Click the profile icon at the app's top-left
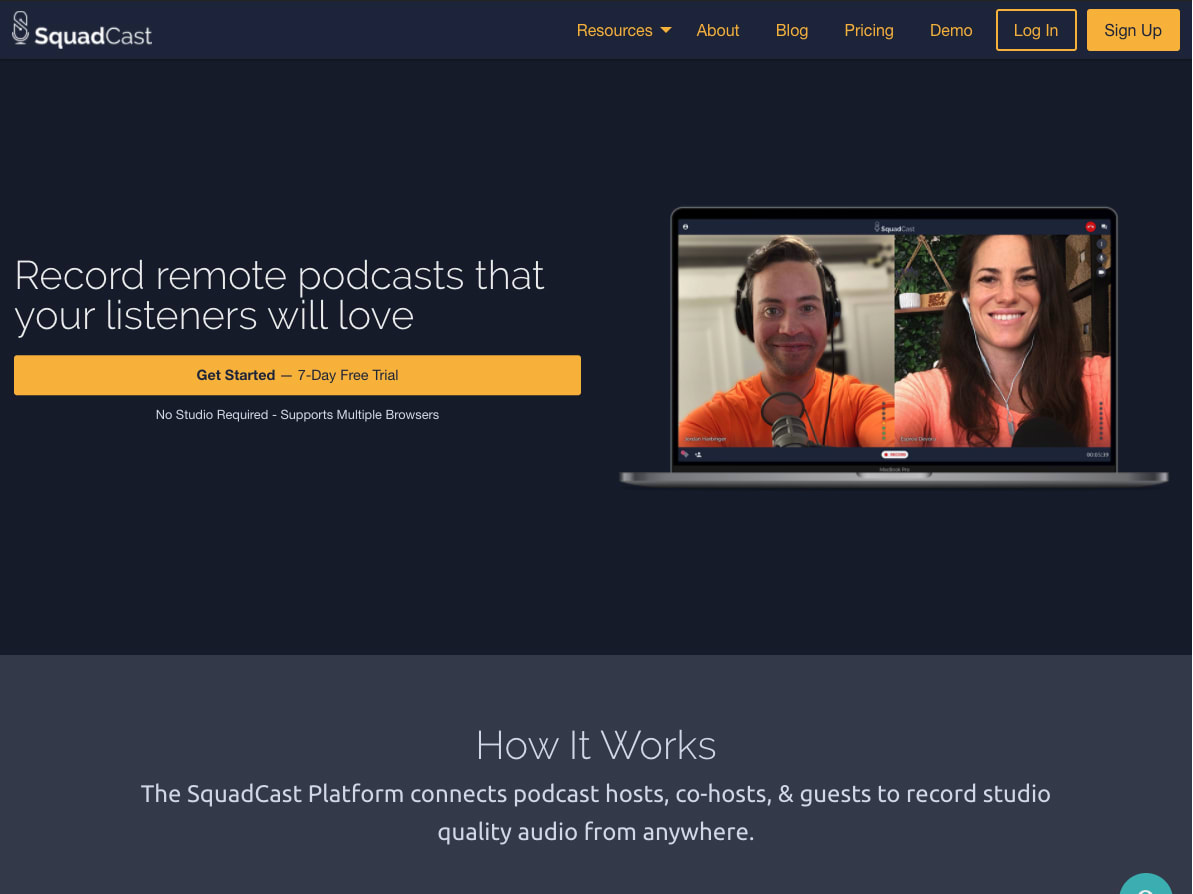The width and height of the screenshot is (1193, 894). (x=685, y=226)
